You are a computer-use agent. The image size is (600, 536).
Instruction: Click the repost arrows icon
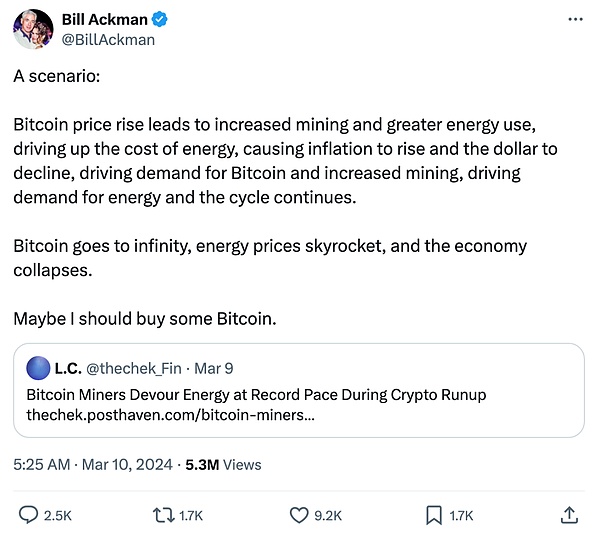pos(161,515)
